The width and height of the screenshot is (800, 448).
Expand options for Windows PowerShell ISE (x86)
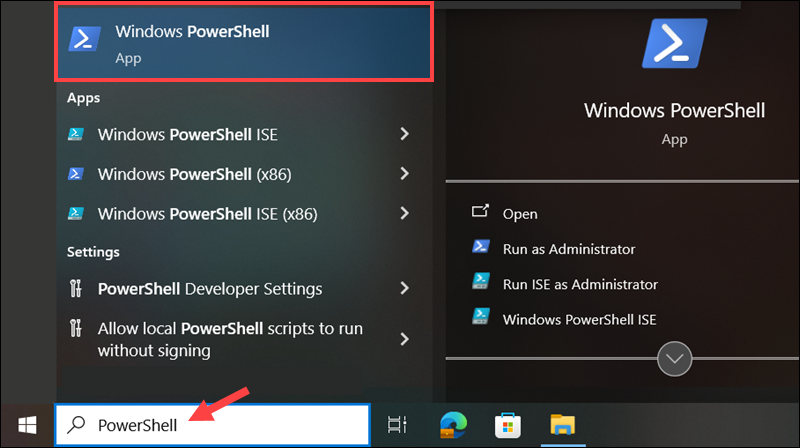click(x=405, y=213)
